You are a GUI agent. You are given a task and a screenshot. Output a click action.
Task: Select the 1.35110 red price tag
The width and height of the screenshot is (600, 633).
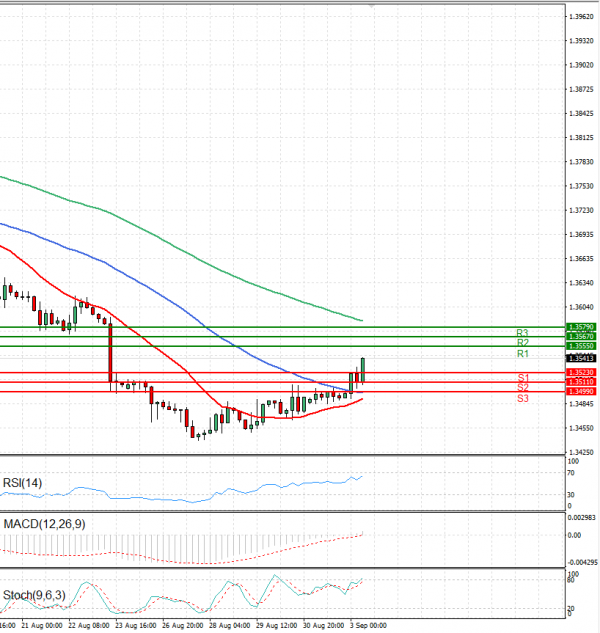(x=581, y=382)
